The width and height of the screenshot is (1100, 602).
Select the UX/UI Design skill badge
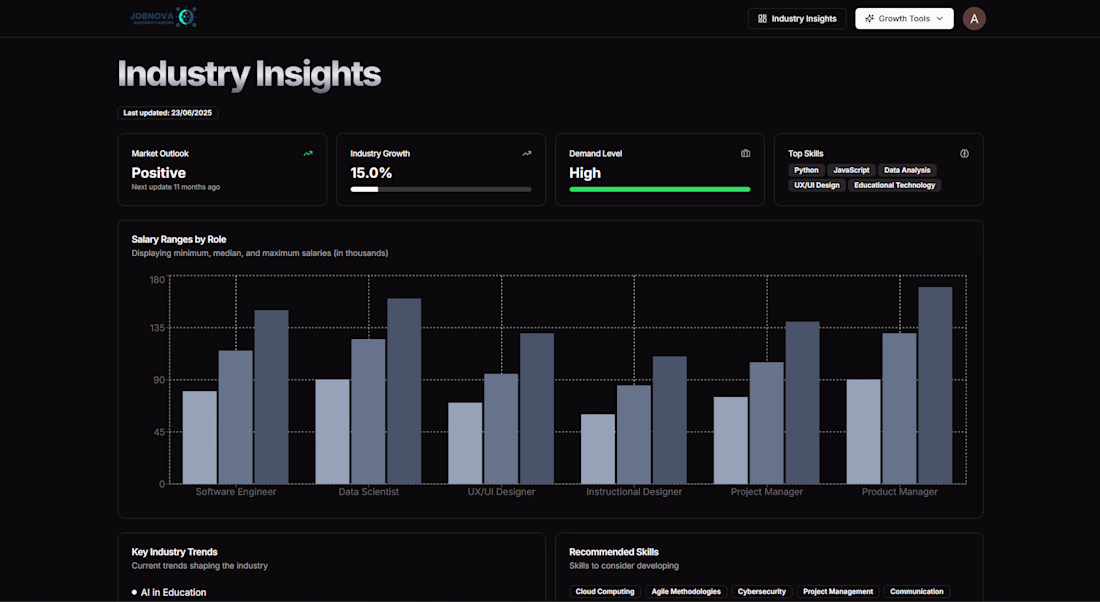[817, 185]
